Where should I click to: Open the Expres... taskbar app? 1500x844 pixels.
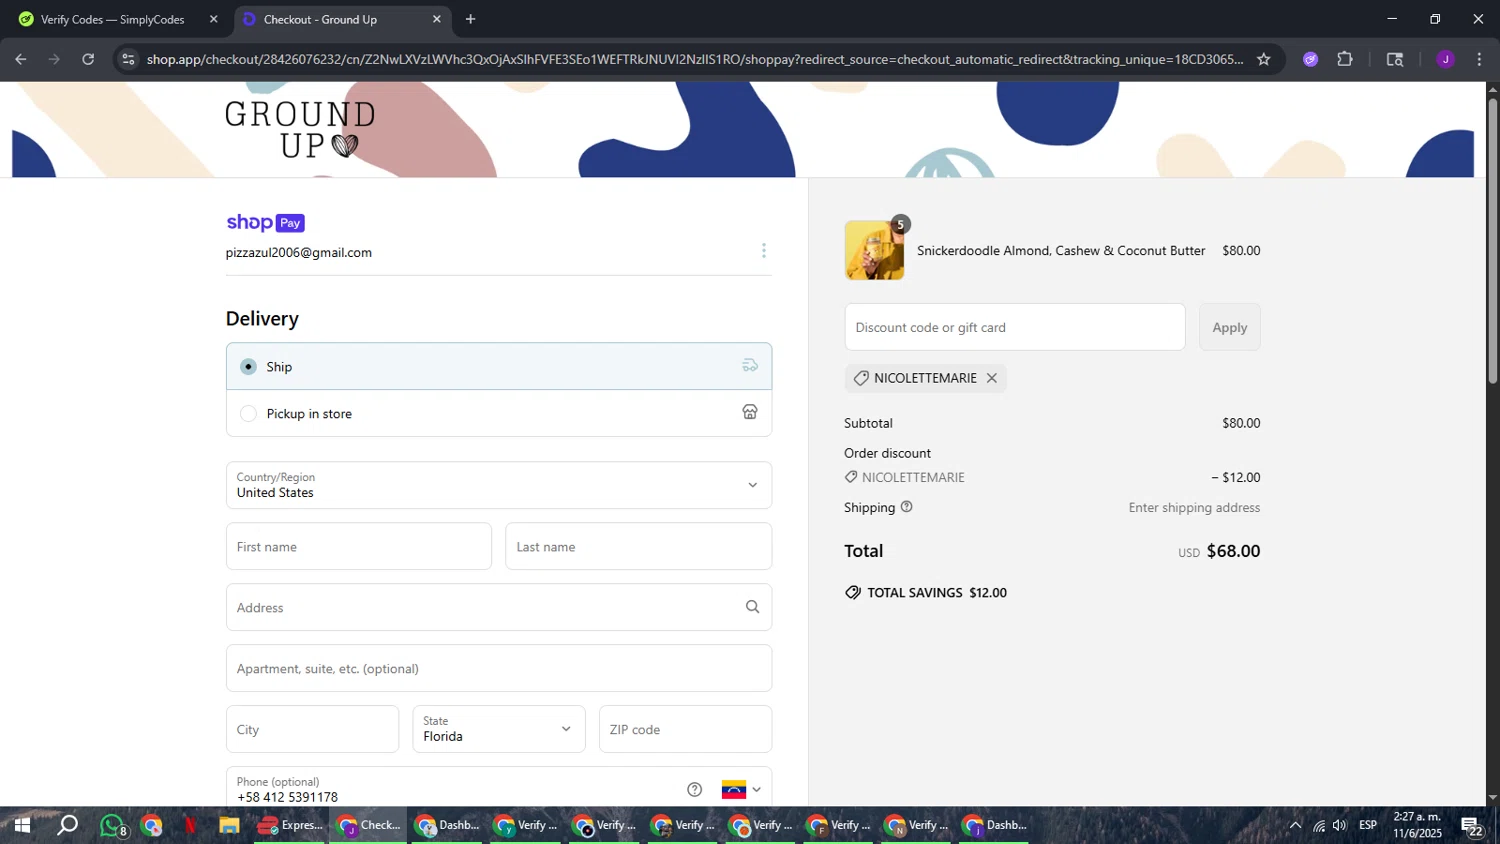(291, 825)
